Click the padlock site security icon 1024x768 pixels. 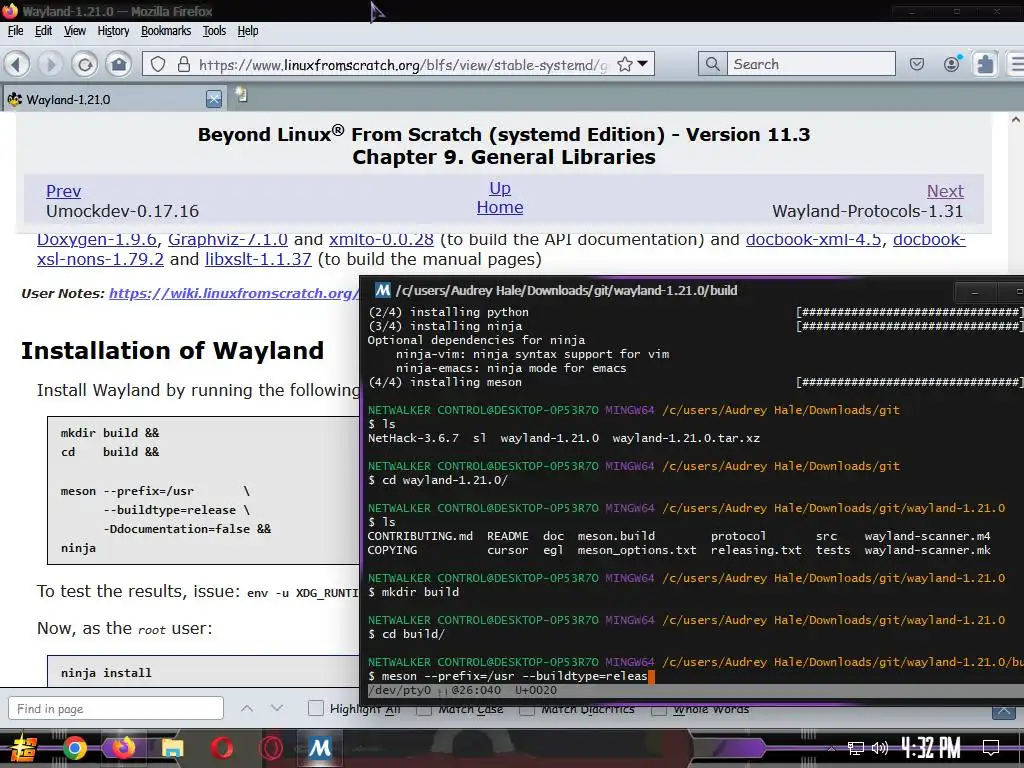(184, 64)
